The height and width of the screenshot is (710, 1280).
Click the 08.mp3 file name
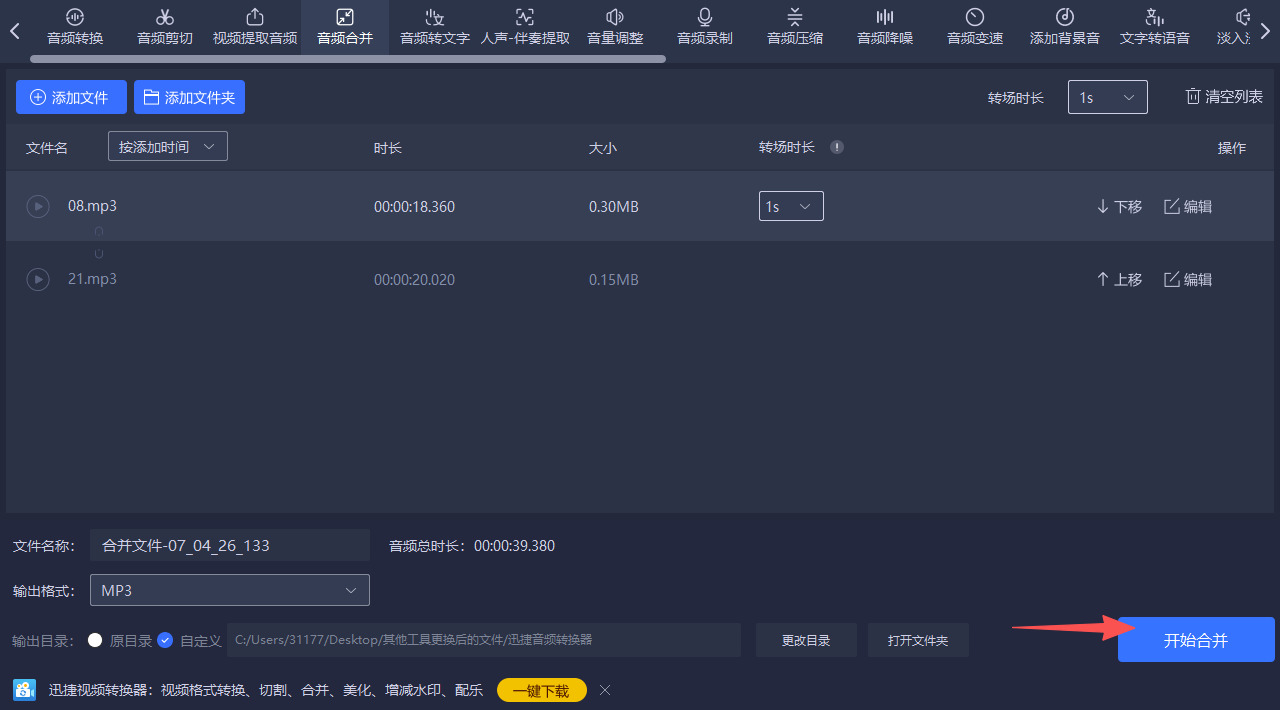[x=92, y=206]
